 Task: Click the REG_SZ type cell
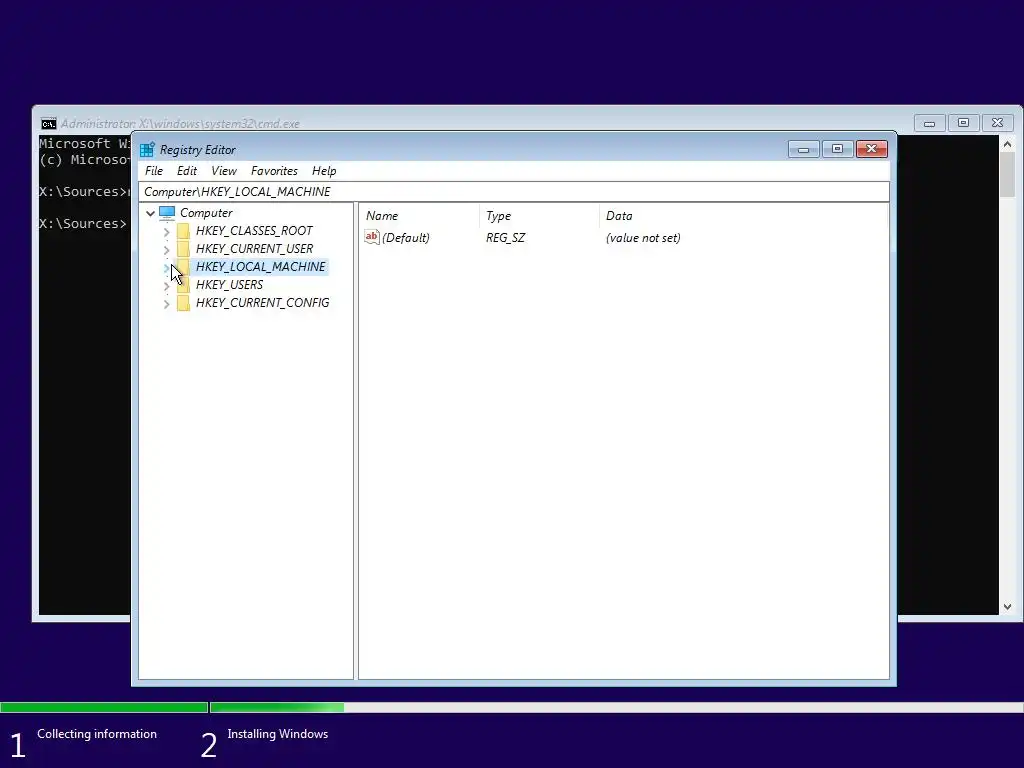click(x=505, y=238)
